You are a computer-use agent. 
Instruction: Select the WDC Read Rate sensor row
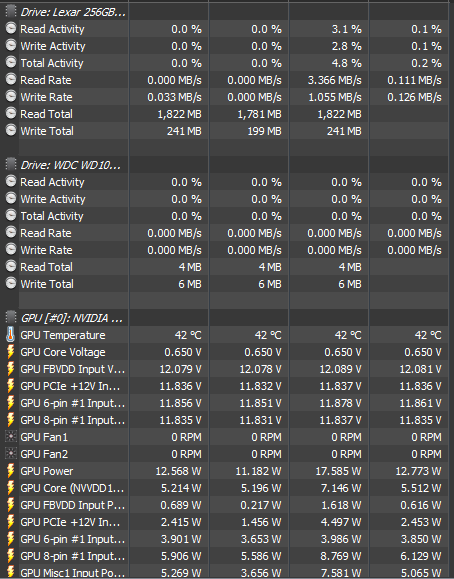coord(226,233)
